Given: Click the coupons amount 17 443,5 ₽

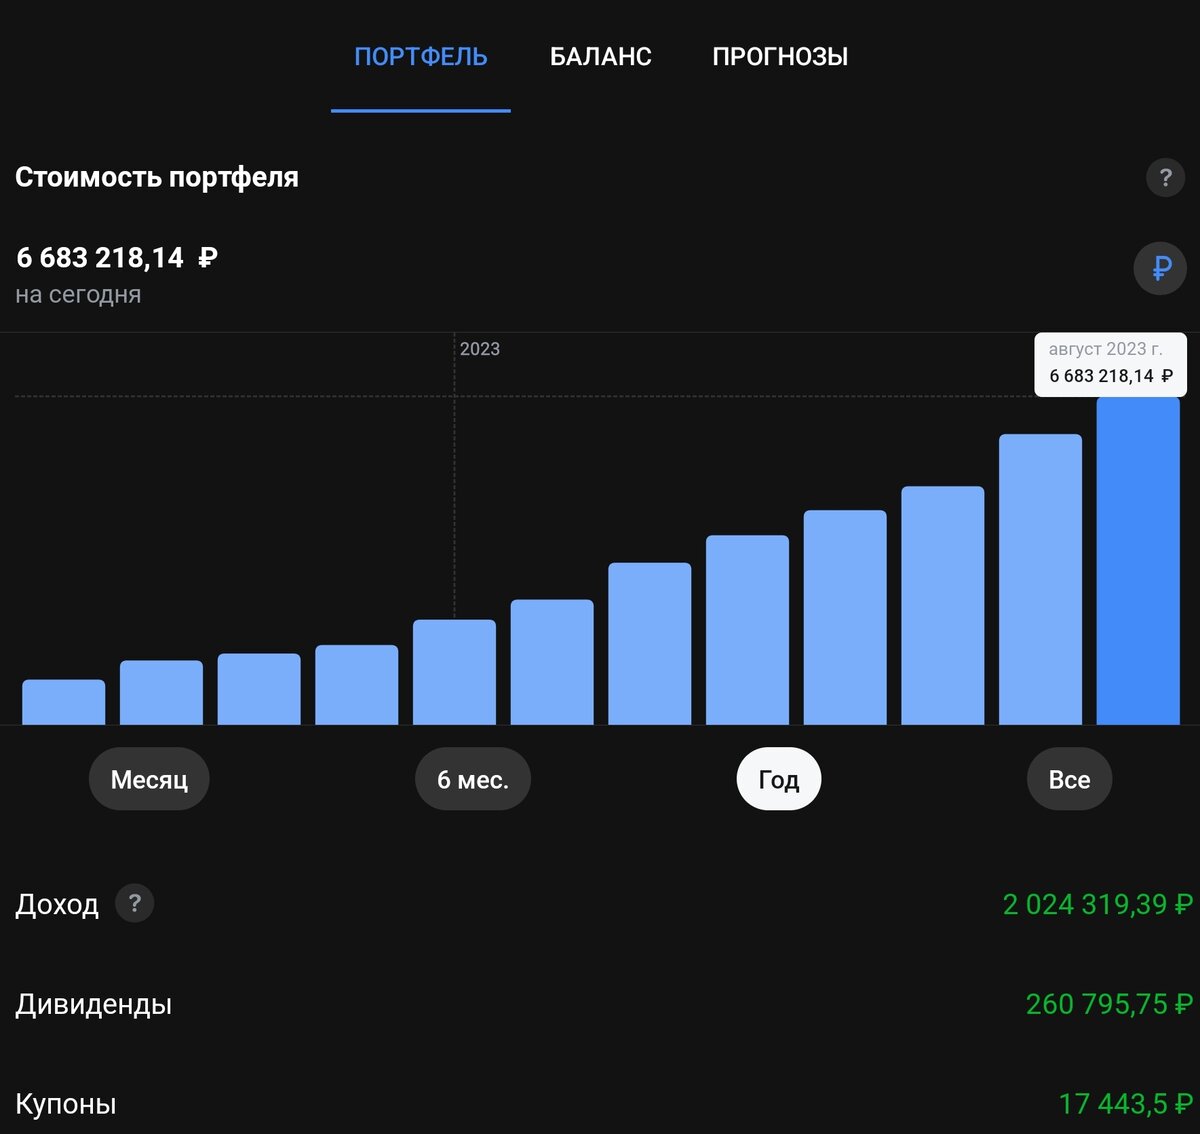Looking at the screenshot, I should point(1126,1104).
